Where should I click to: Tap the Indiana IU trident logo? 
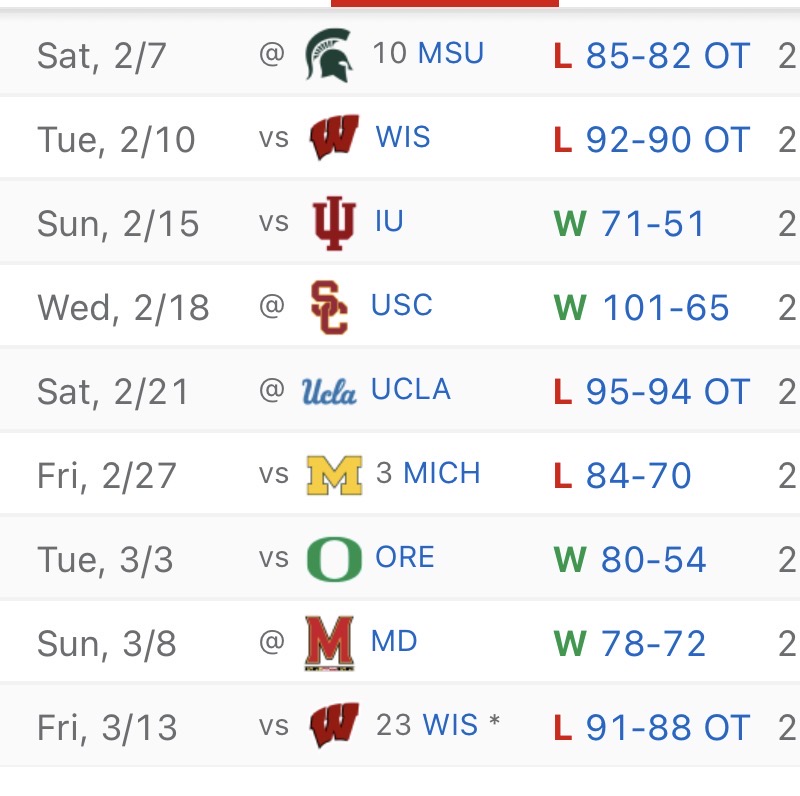(x=334, y=223)
